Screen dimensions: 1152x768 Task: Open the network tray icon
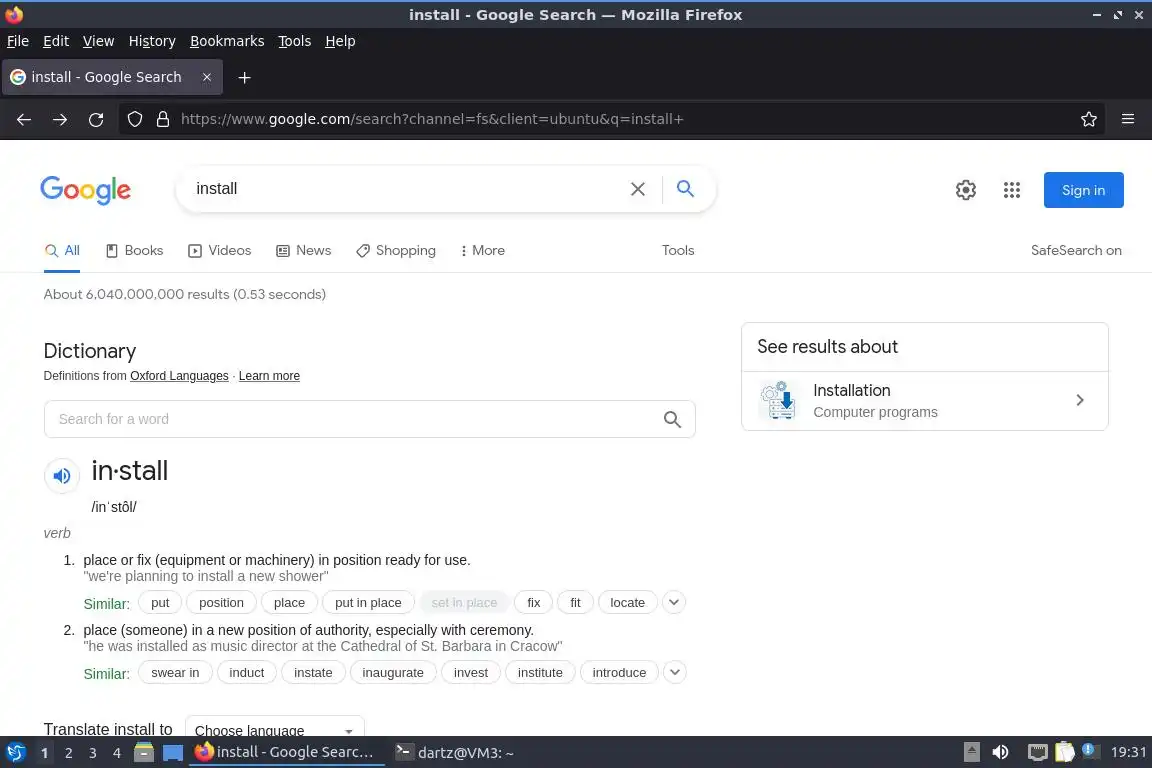[x=1037, y=753]
